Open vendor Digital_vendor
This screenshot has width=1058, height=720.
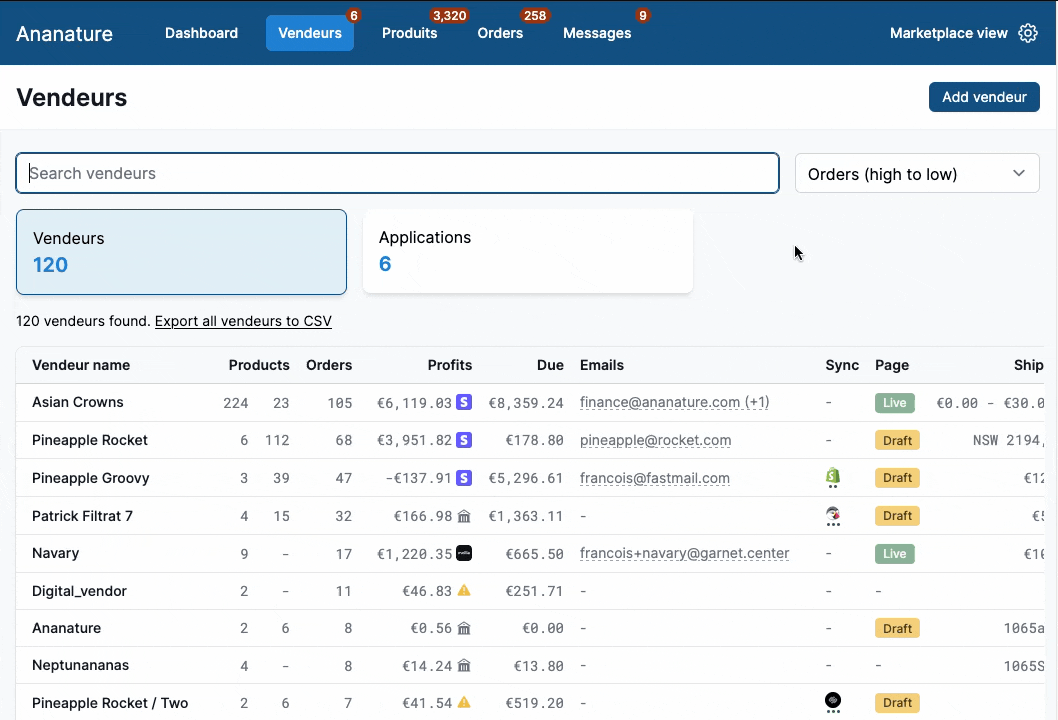pos(79,591)
